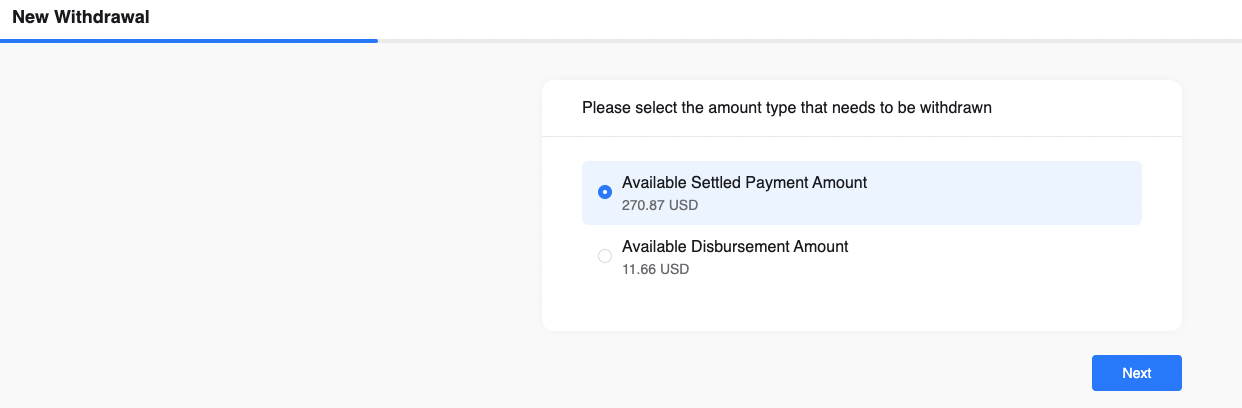
Task: Click the 270.87 USD amount text
Action: click(660, 206)
